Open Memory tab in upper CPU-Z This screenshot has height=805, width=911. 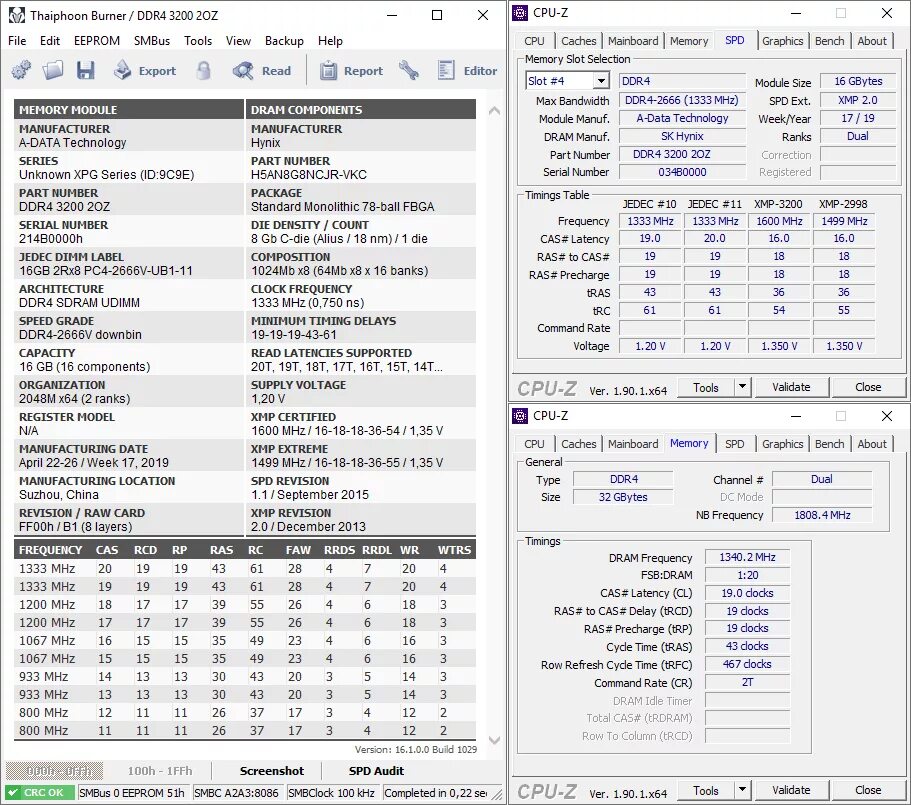[688, 41]
